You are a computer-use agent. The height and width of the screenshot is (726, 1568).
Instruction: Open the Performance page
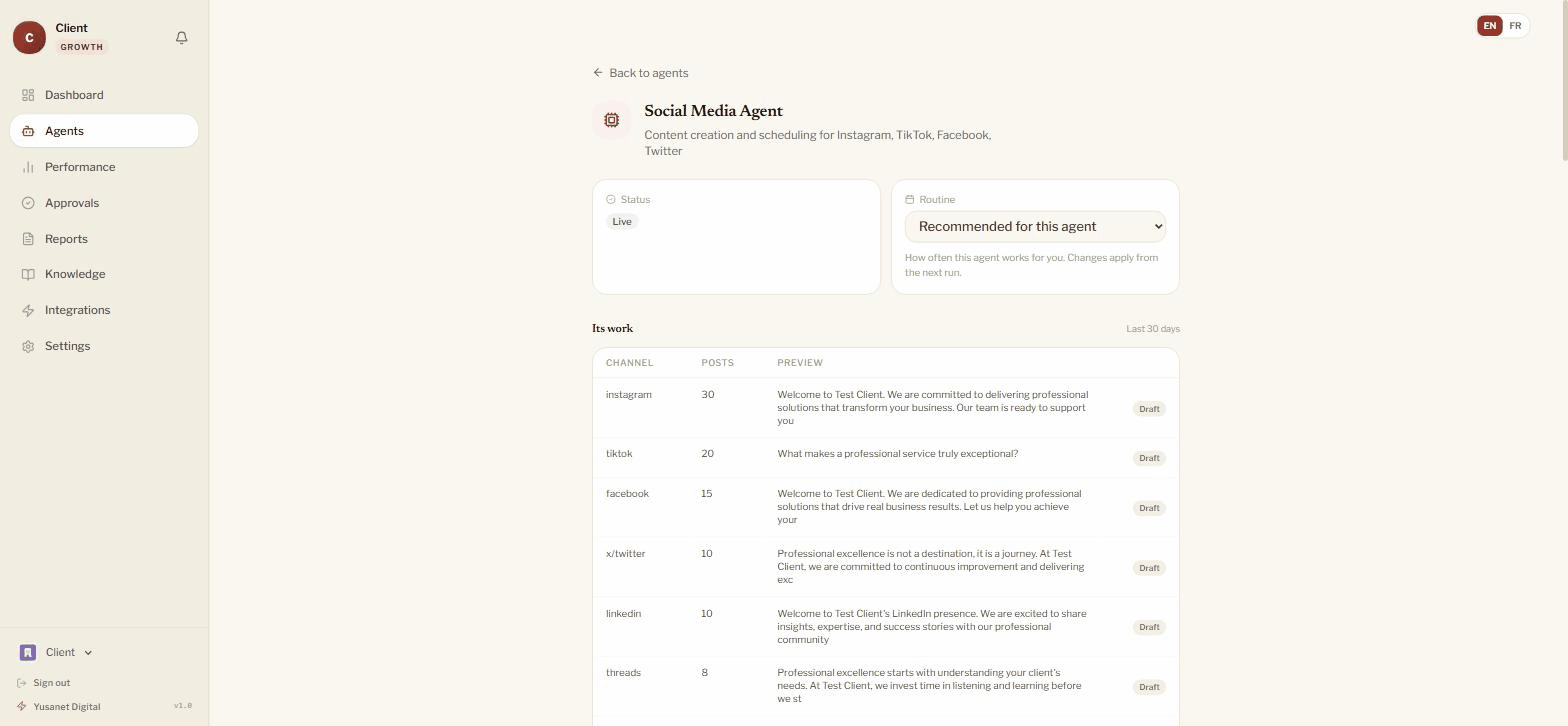click(x=104, y=167)
